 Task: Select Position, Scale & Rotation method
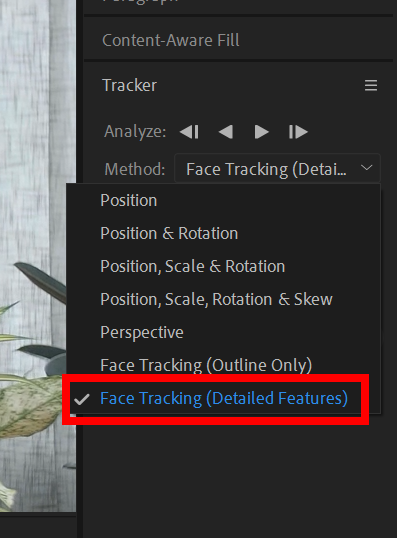[x=223, y=266]
